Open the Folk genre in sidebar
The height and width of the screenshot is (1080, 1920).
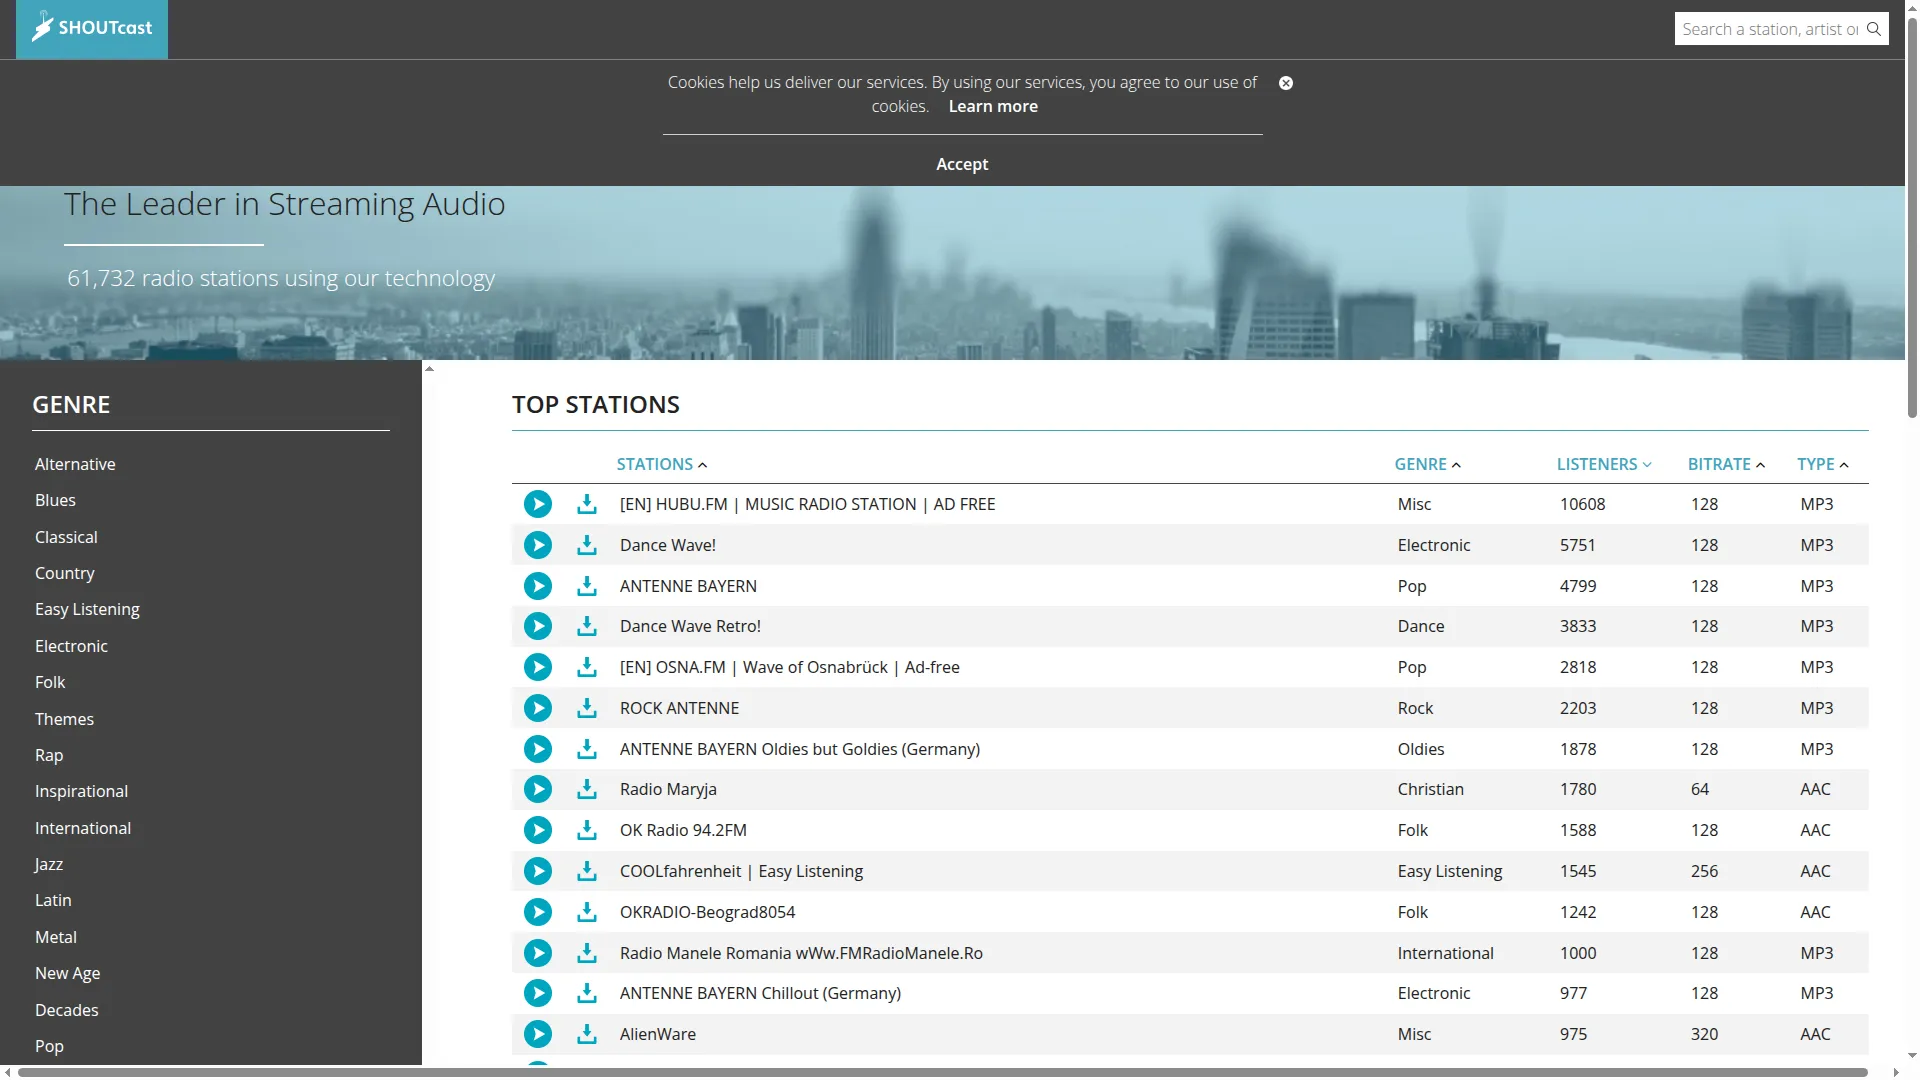(x=50, y=682)
